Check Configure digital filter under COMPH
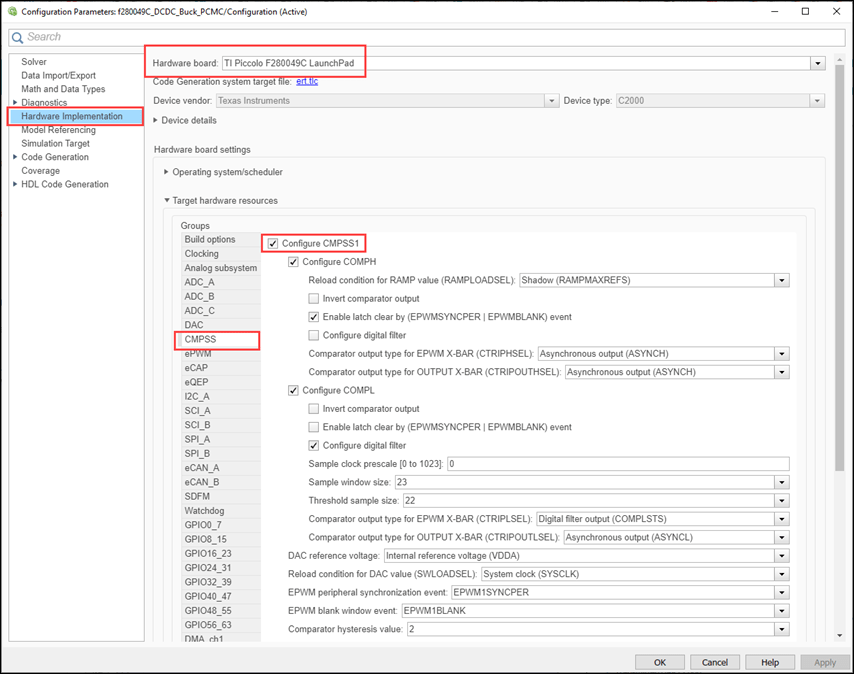Viewport: 854px width, 674px height. 314,335
